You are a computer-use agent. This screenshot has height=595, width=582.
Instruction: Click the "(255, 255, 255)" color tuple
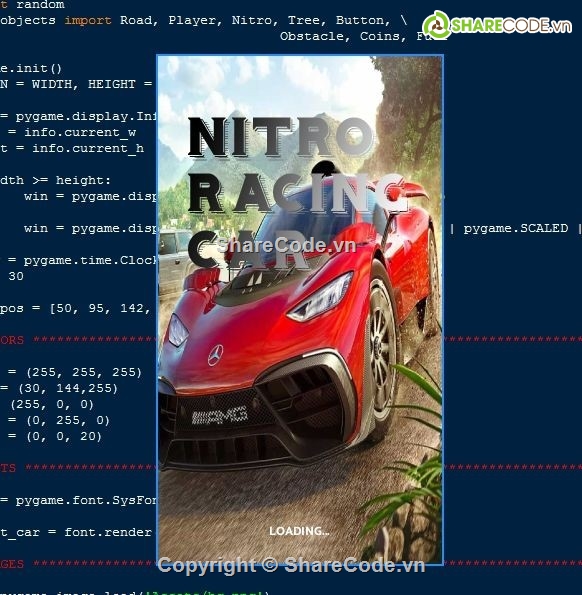coord(84,372)
